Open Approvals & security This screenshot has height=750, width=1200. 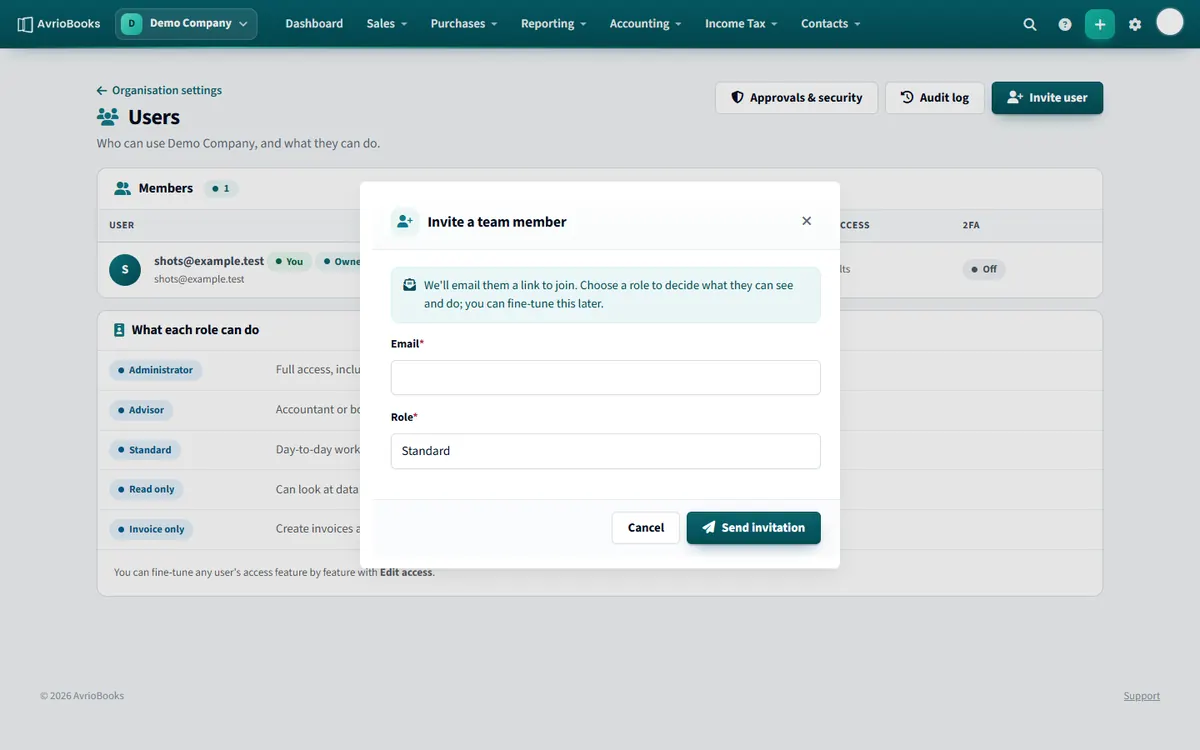(x=796, y=98)
